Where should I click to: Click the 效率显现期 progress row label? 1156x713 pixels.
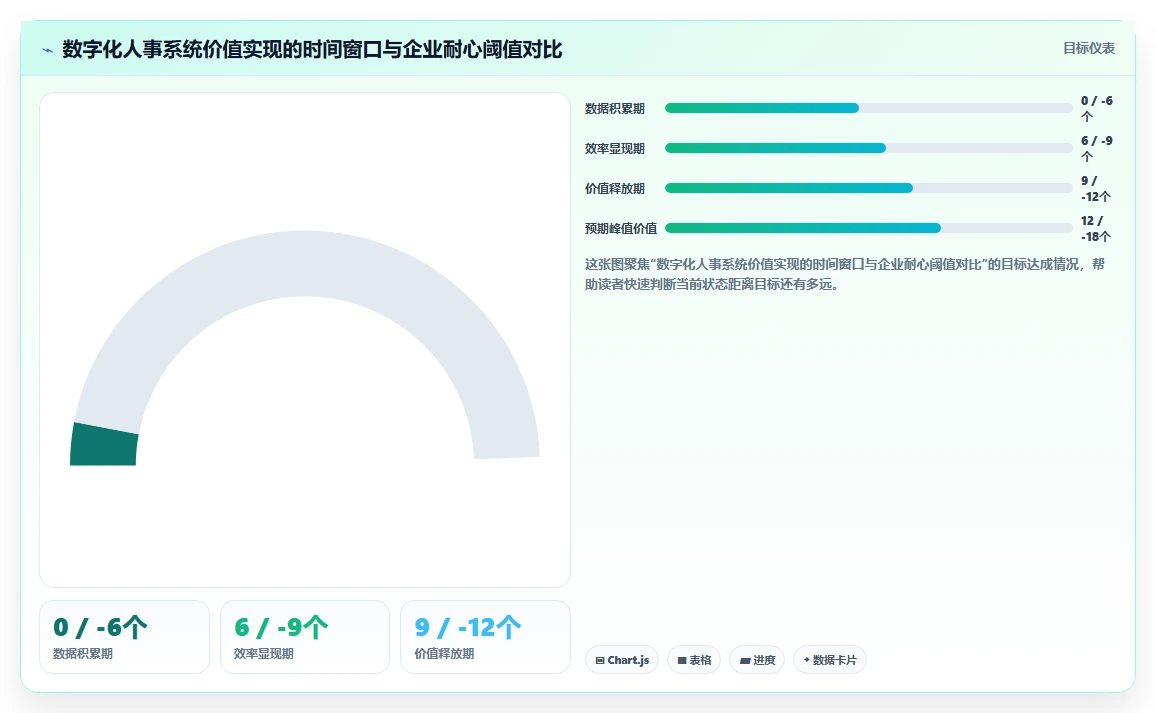[615, 148]
